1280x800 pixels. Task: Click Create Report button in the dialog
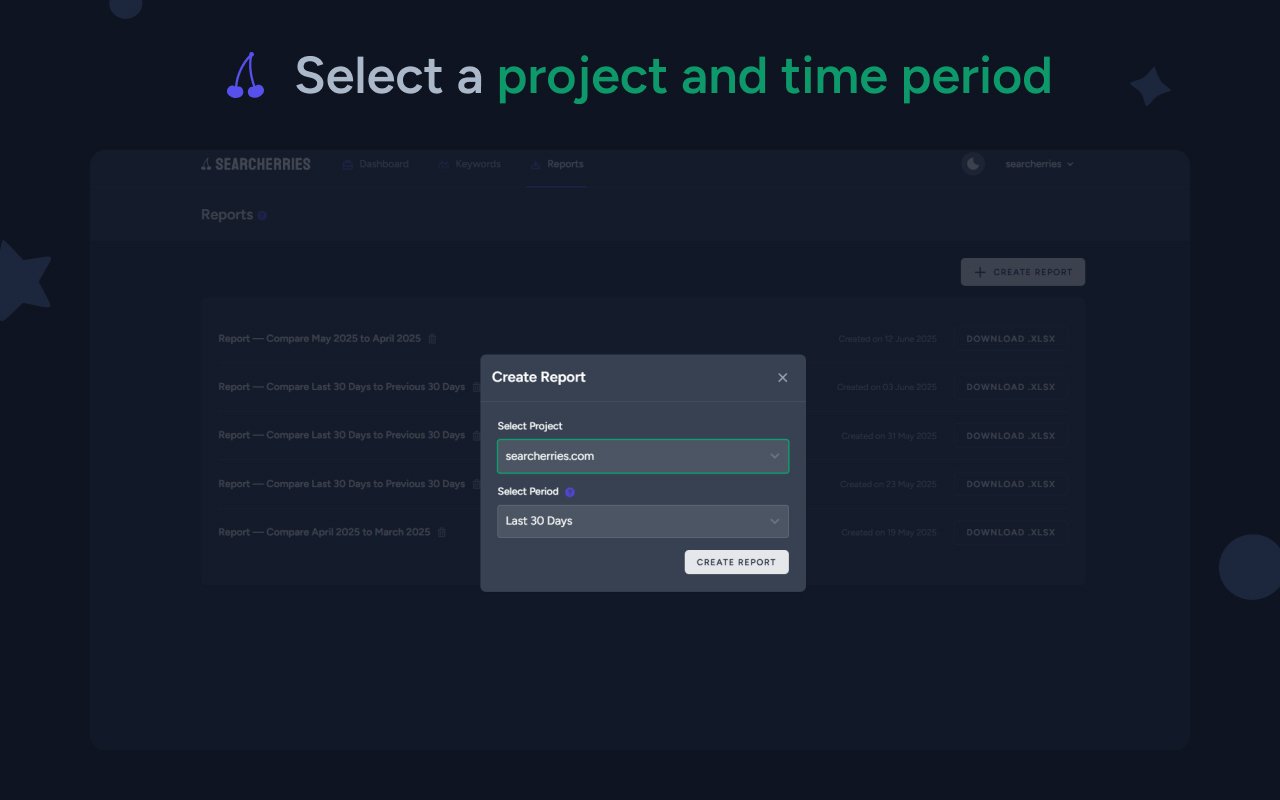pos(736,562)
